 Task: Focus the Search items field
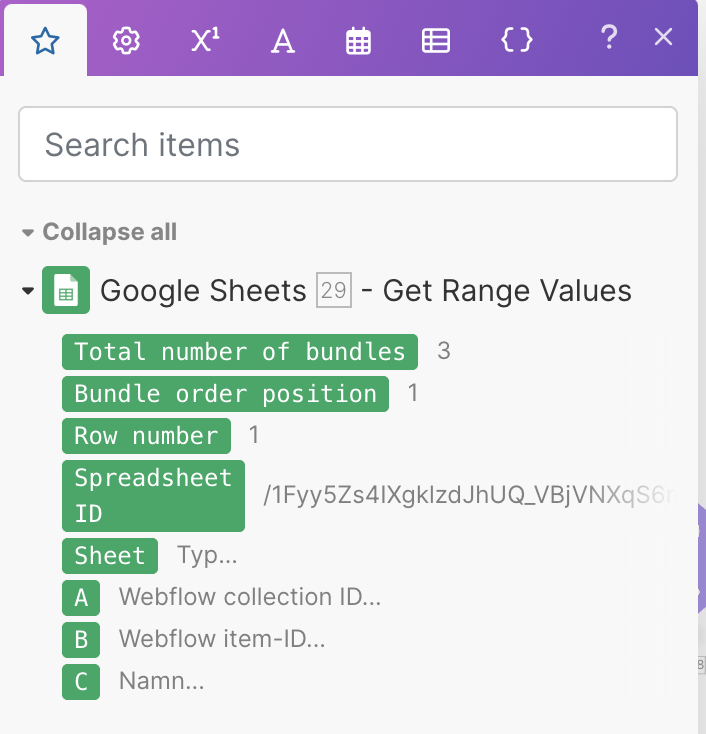click(x=348, y=145)
